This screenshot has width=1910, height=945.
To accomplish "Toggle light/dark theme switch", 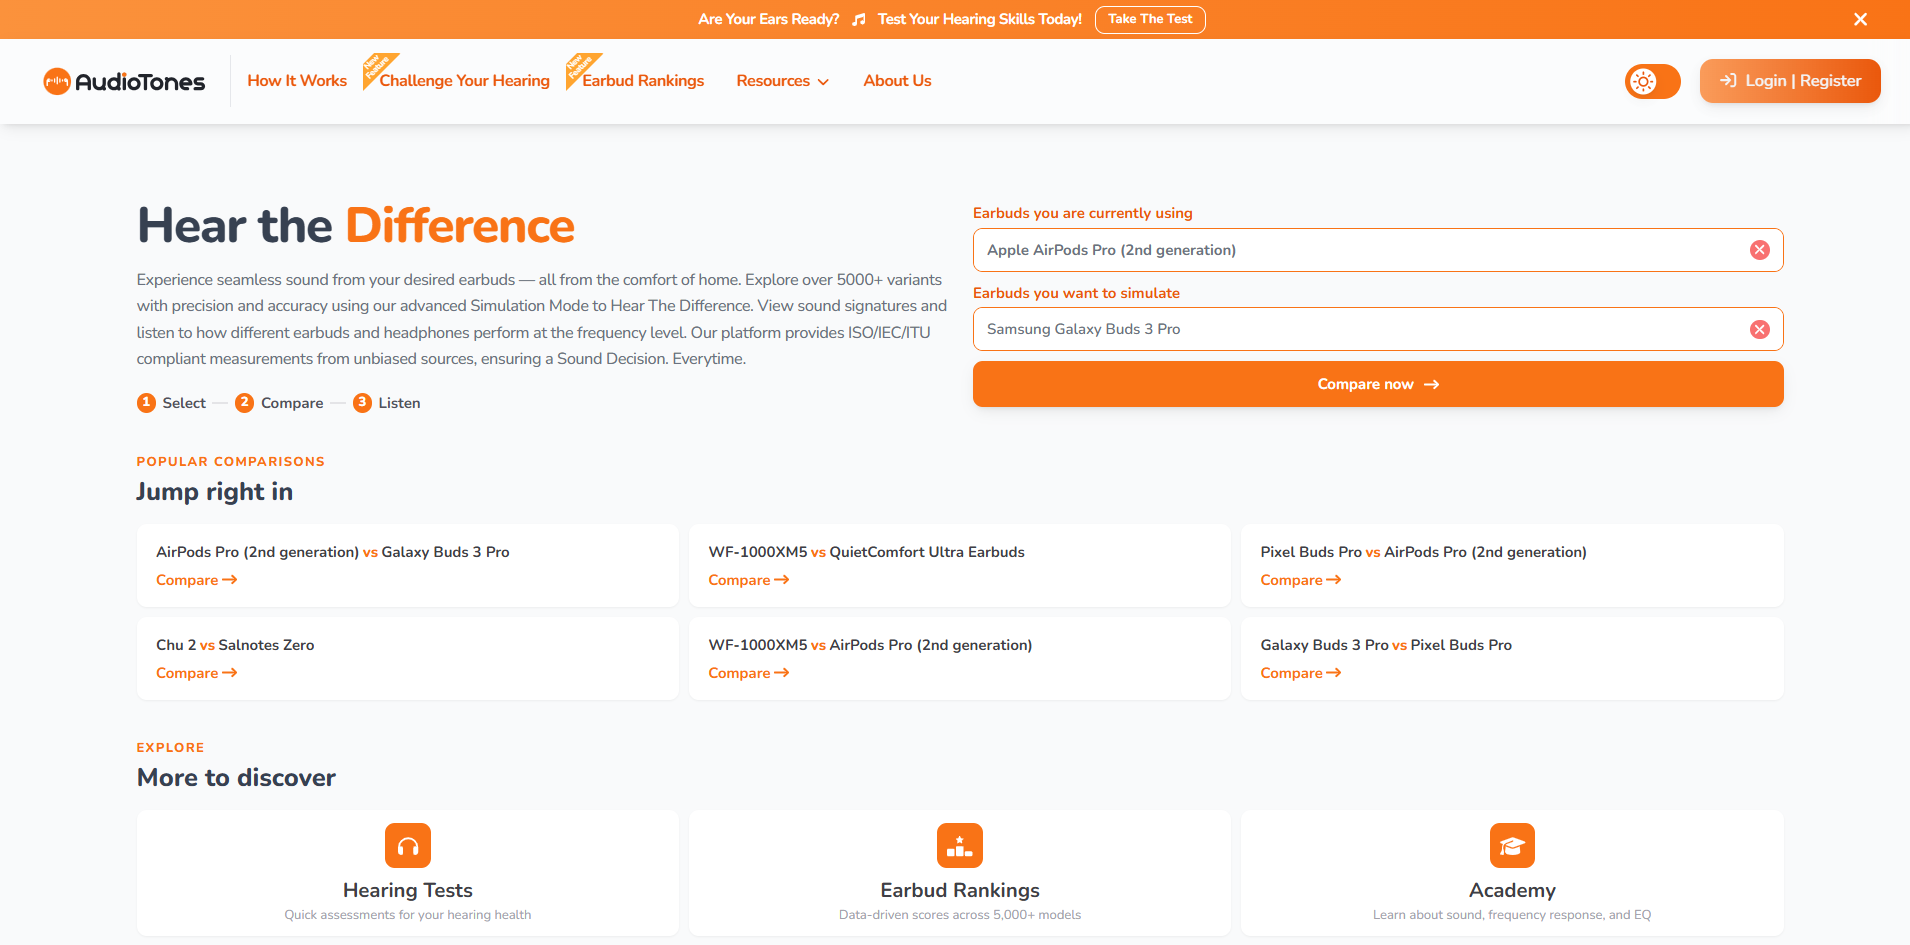I will tap(1652, 81).
